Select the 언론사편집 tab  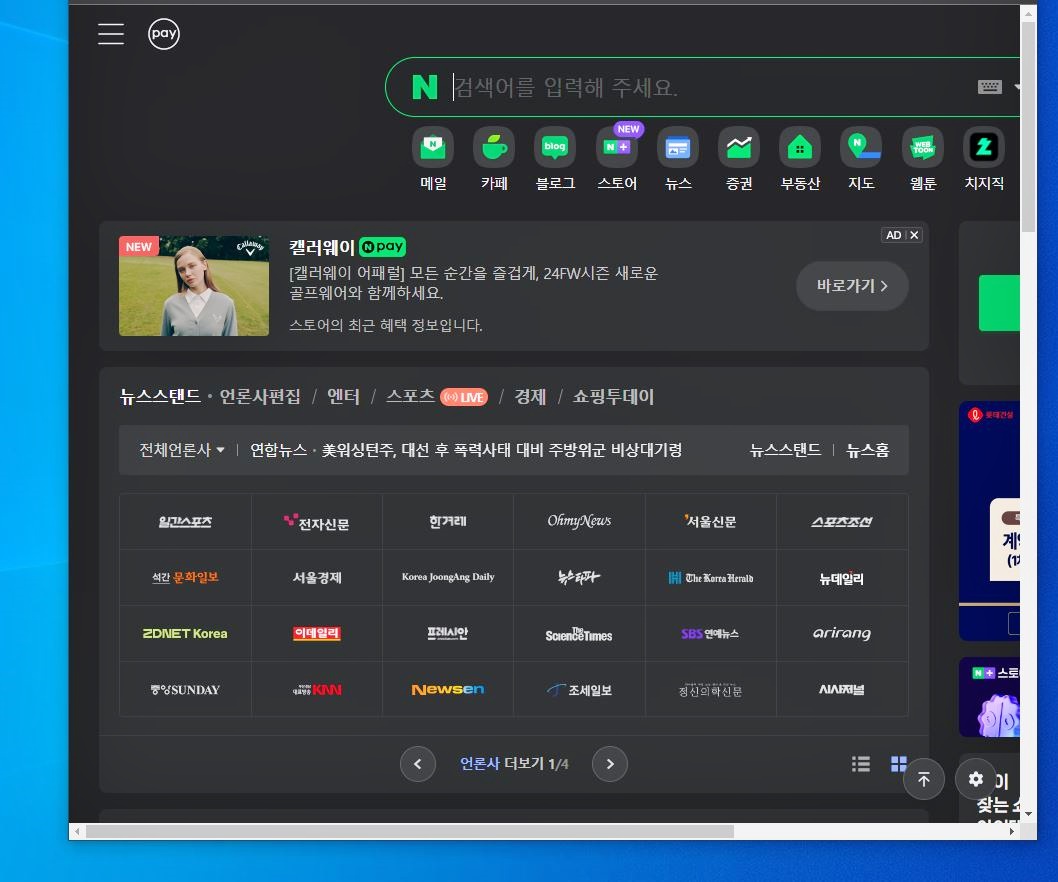(x=260, y=396)
